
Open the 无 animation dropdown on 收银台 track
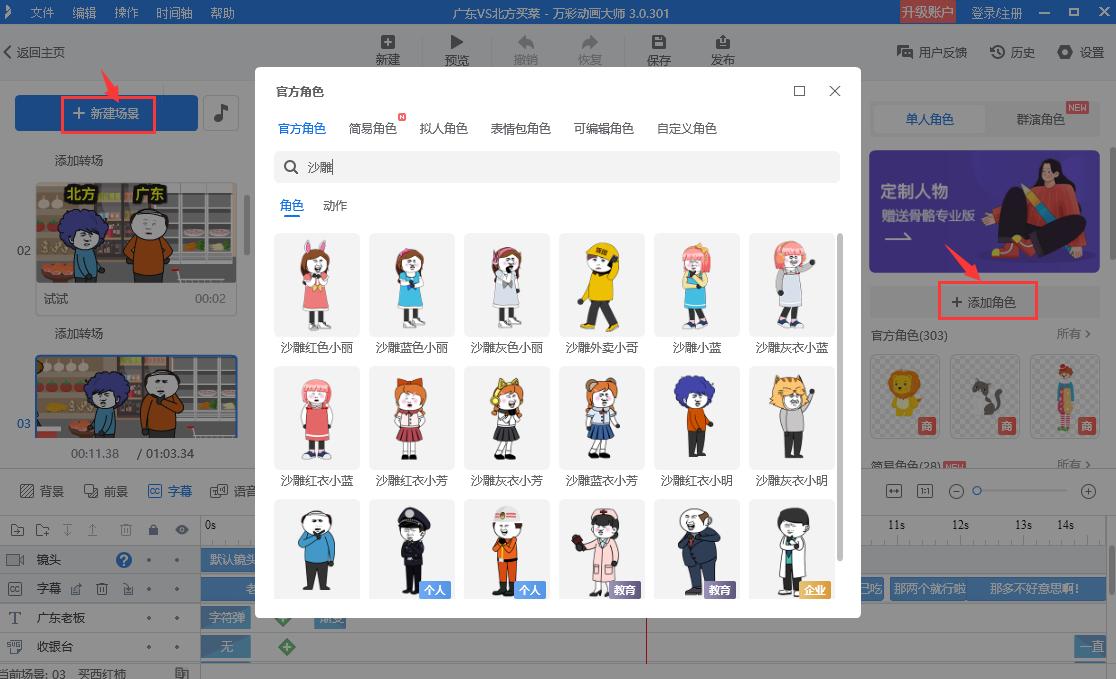tap(228, 646)
